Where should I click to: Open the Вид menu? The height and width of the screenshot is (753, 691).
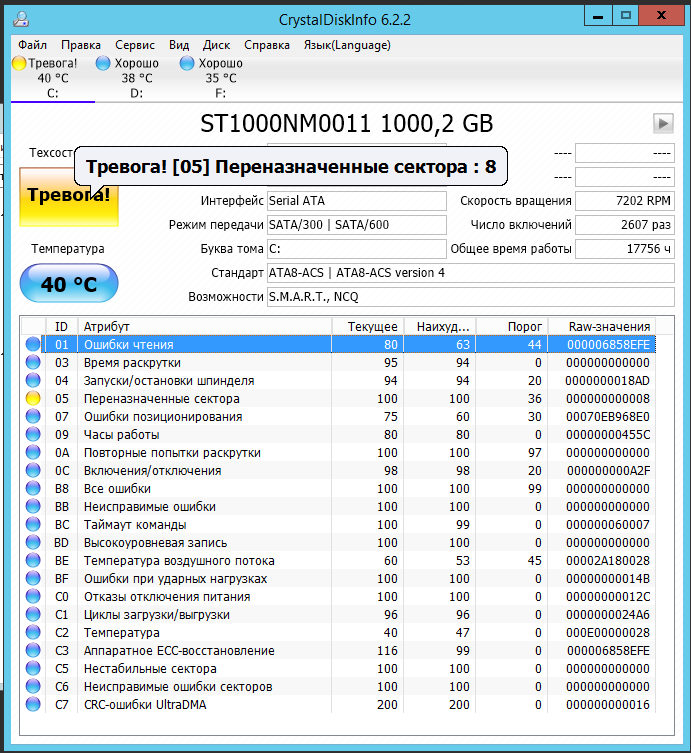(179, 45)
